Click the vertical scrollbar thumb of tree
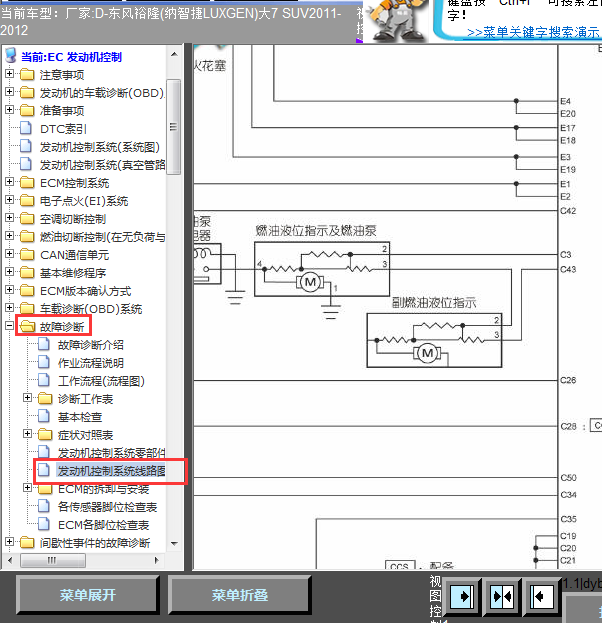This screenshot has height=623, width=602. coord(173,127)
